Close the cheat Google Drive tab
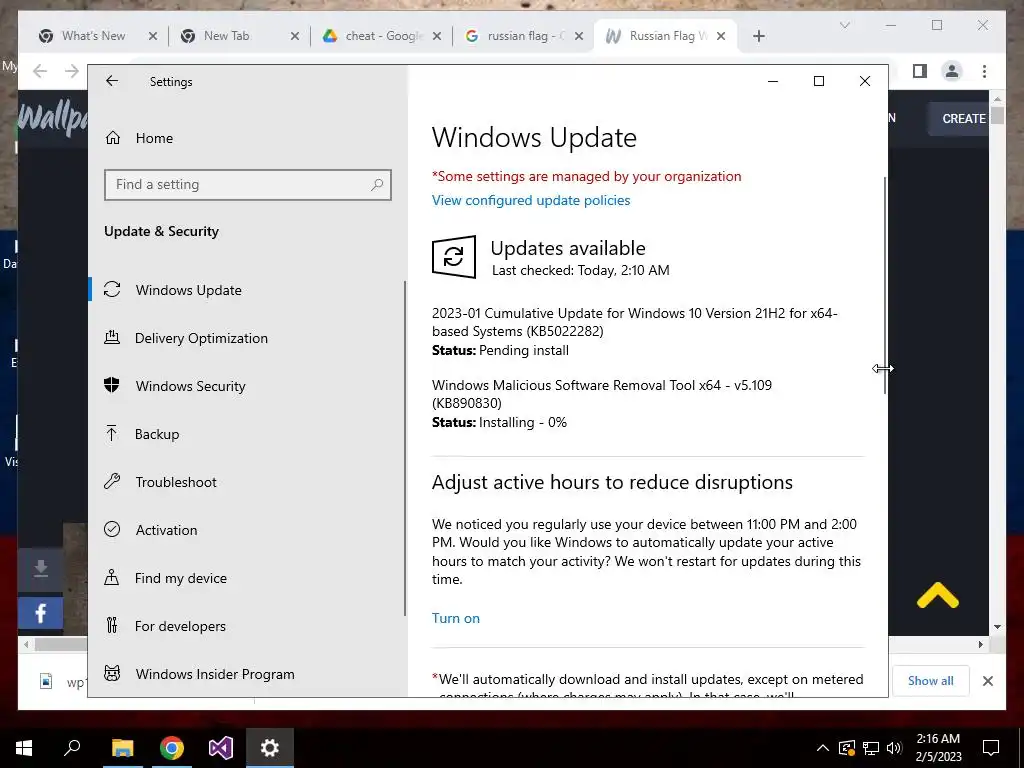The height and width of the screenshot is (768, 1024). [x=437, y=37]
